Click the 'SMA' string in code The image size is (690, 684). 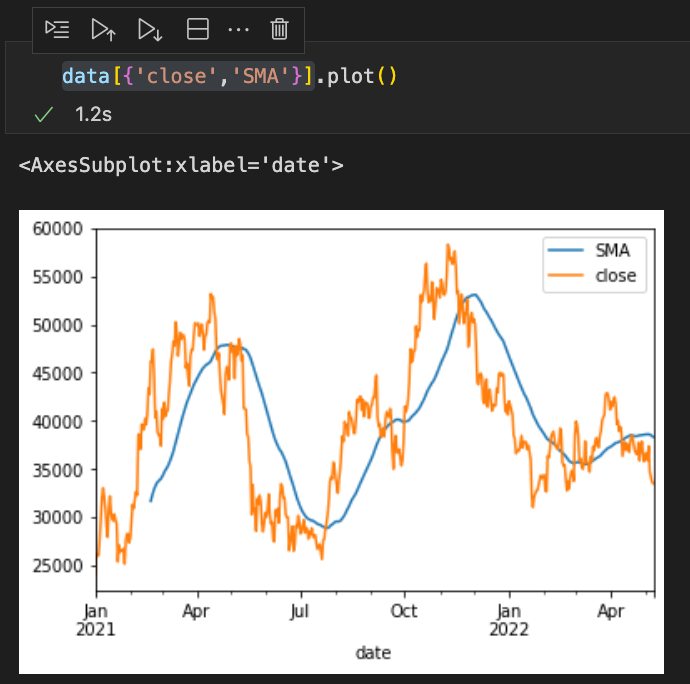point(261,76)
